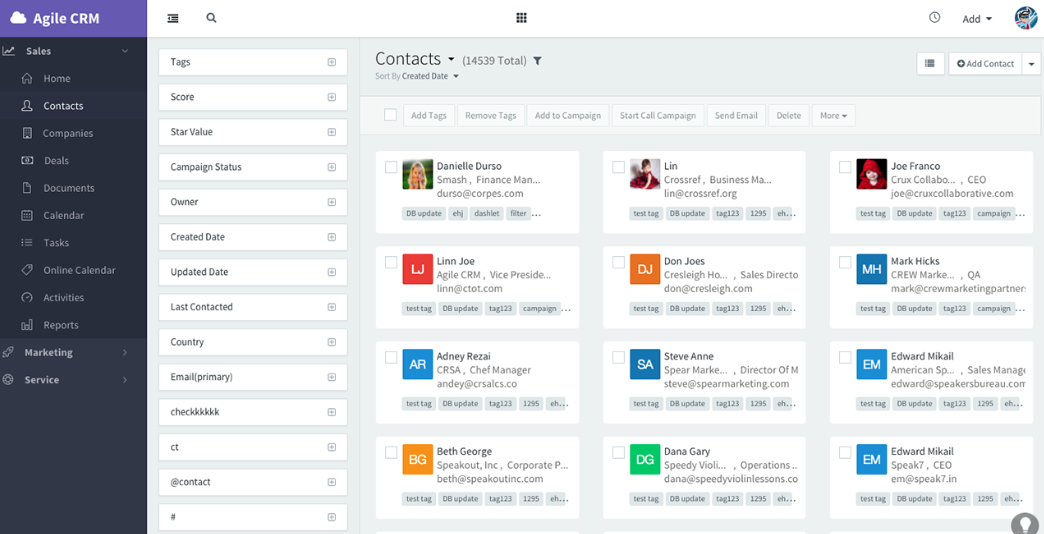Click the 'dashlet' tag on Danielle Durso

click(x=487, y=214)
